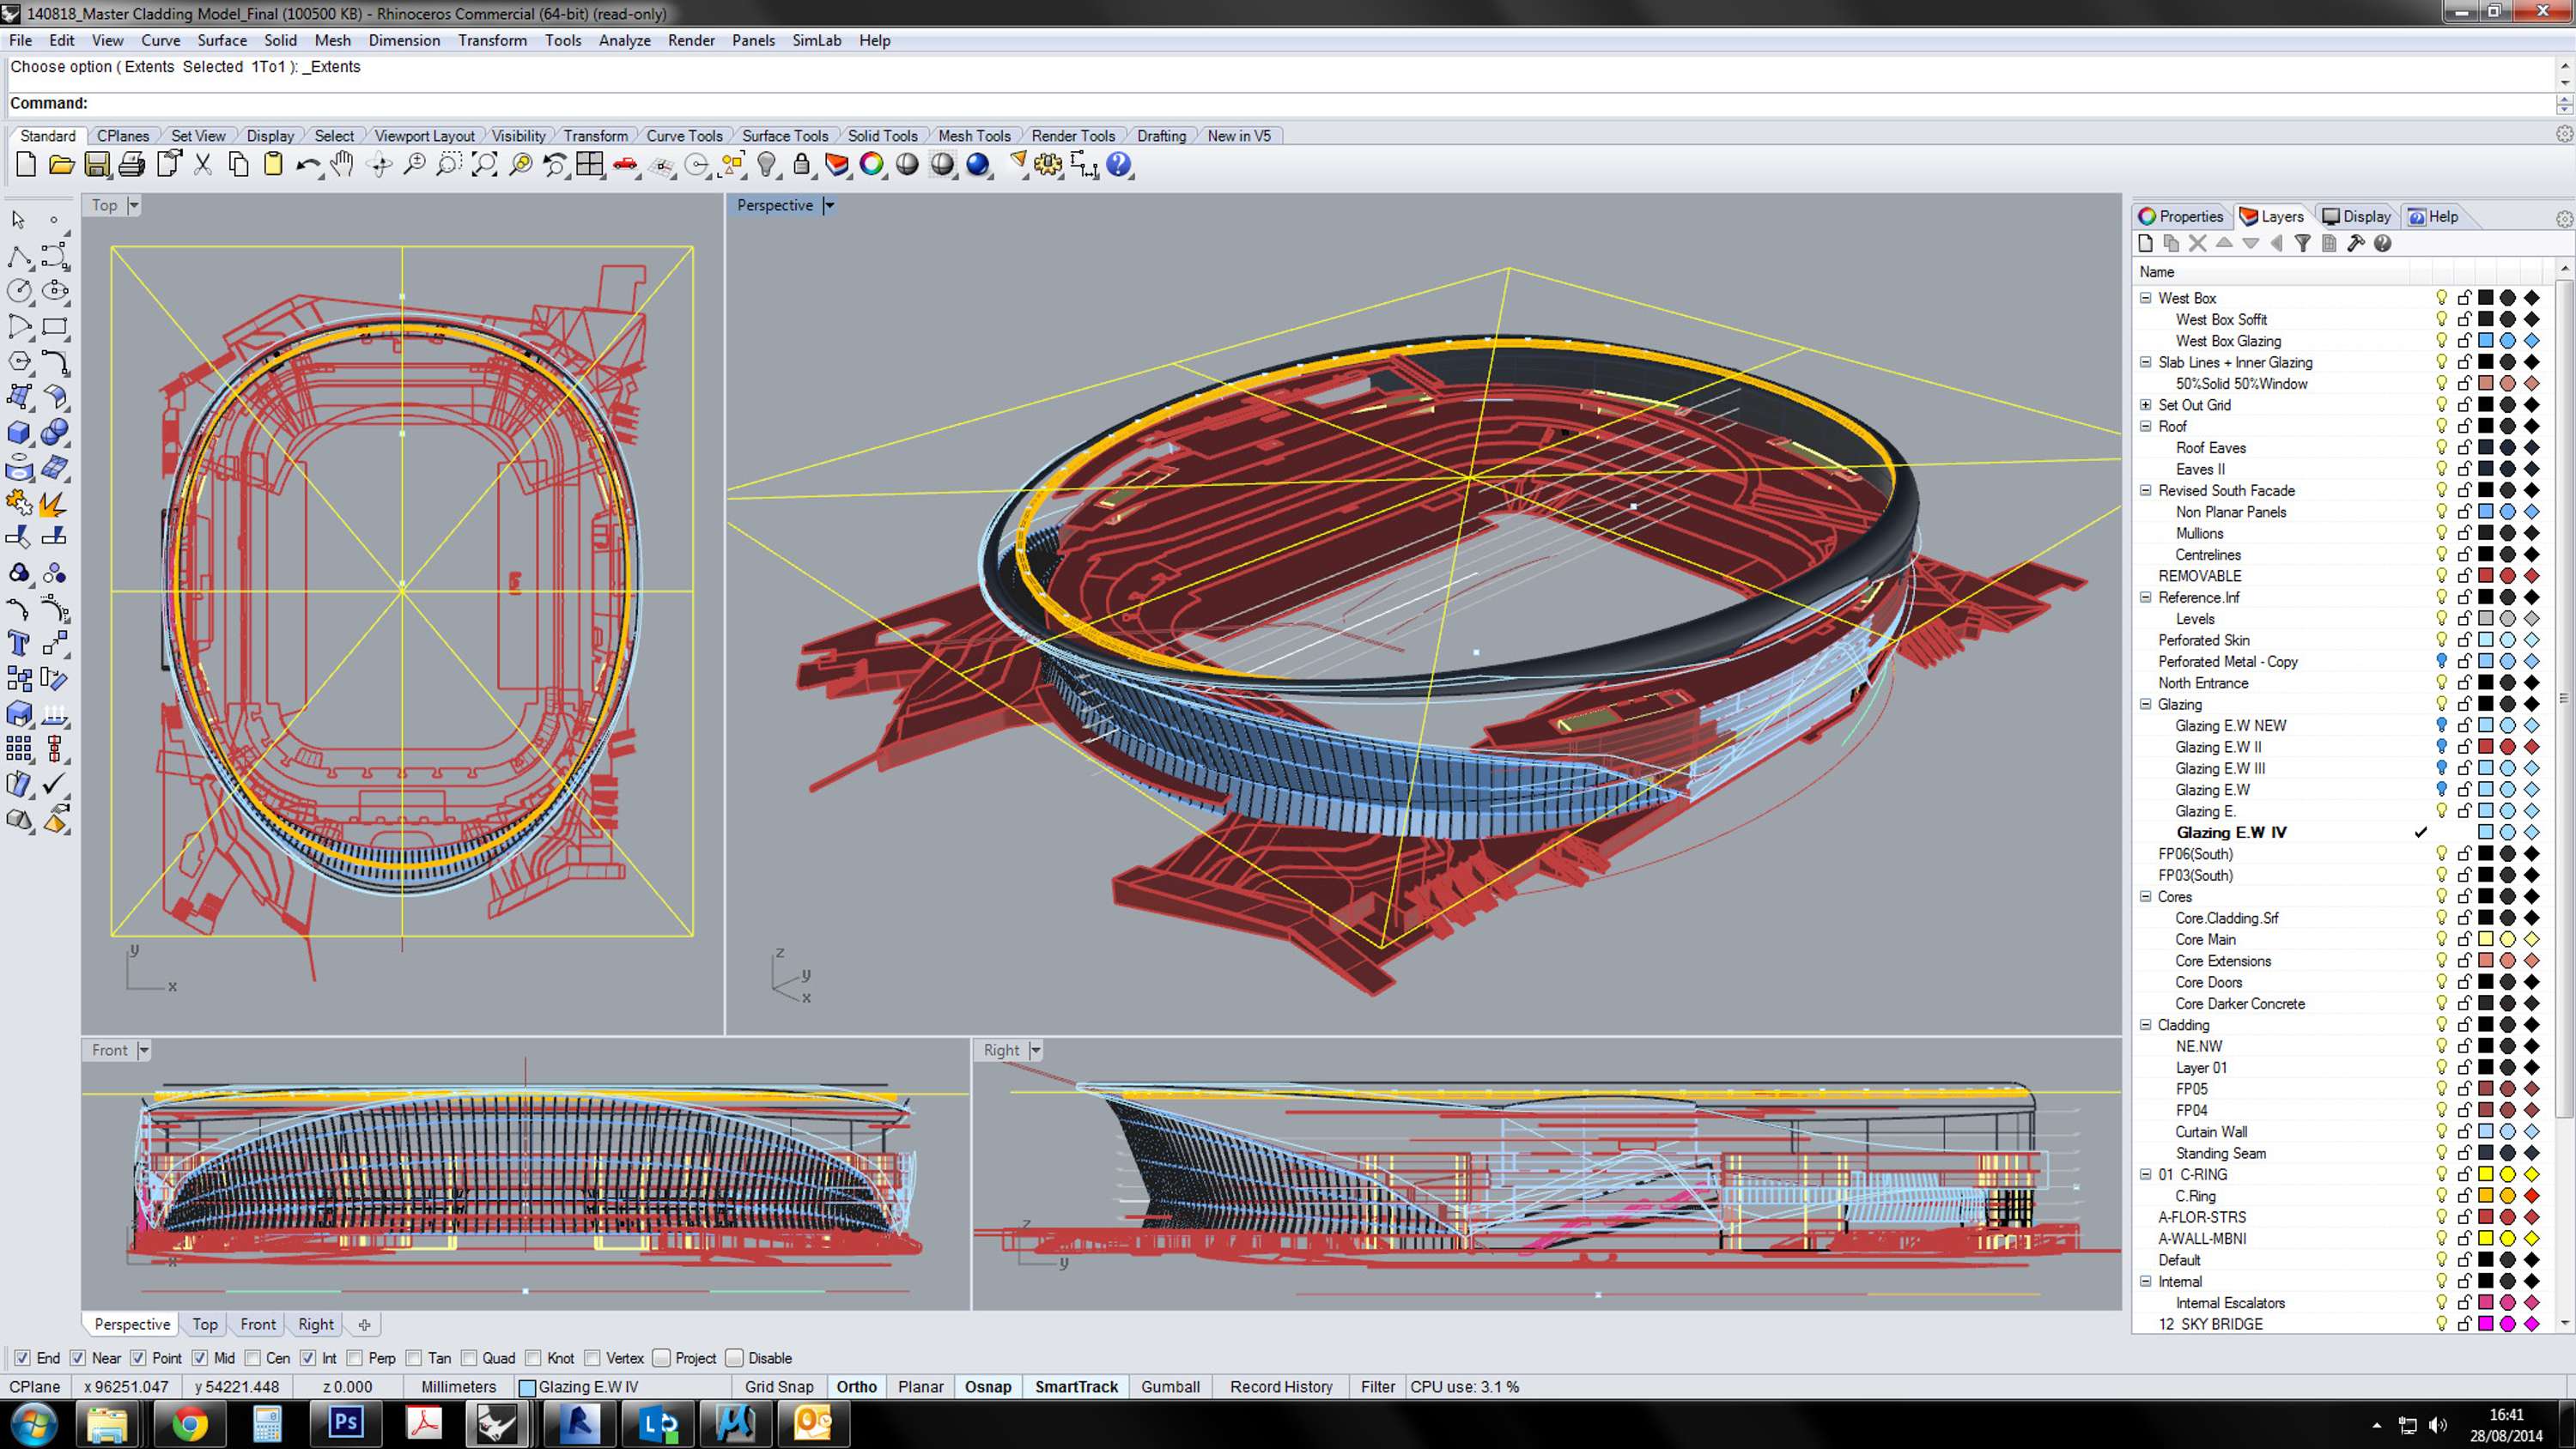
Task: Enable the Perp osnap checkbox
Action: 355,1358
